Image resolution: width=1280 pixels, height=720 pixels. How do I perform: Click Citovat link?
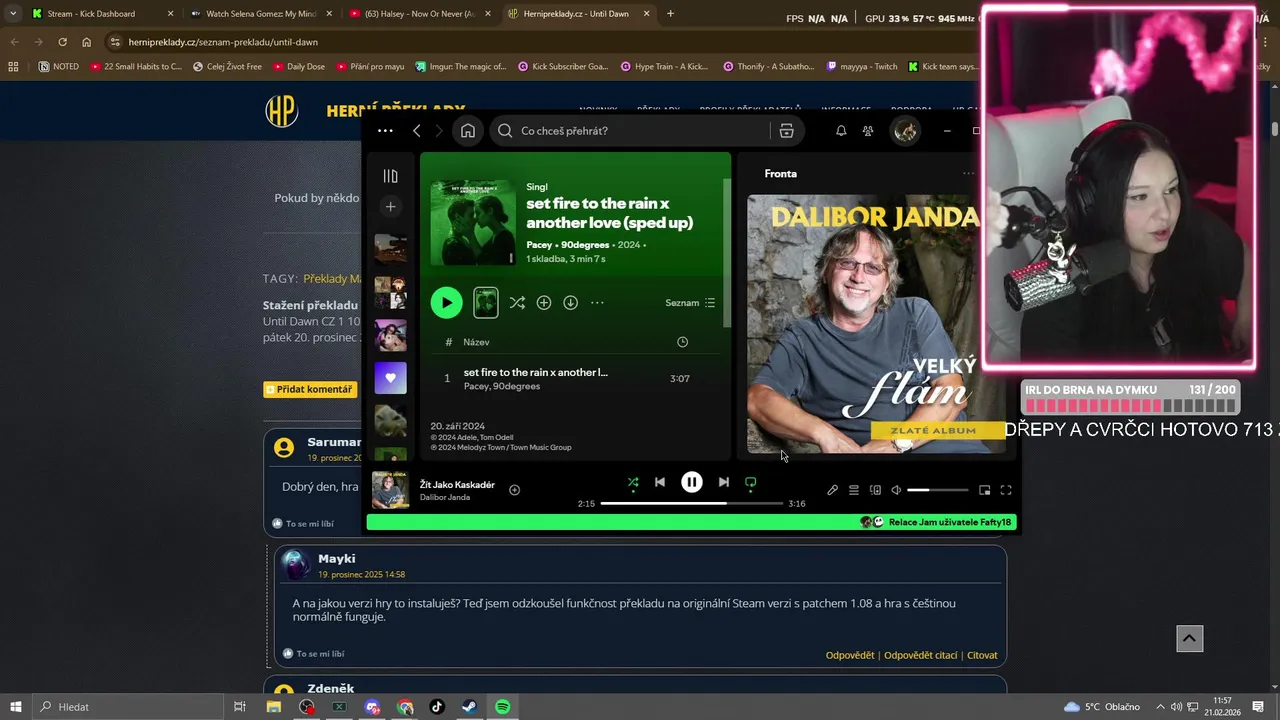(982, 655)
